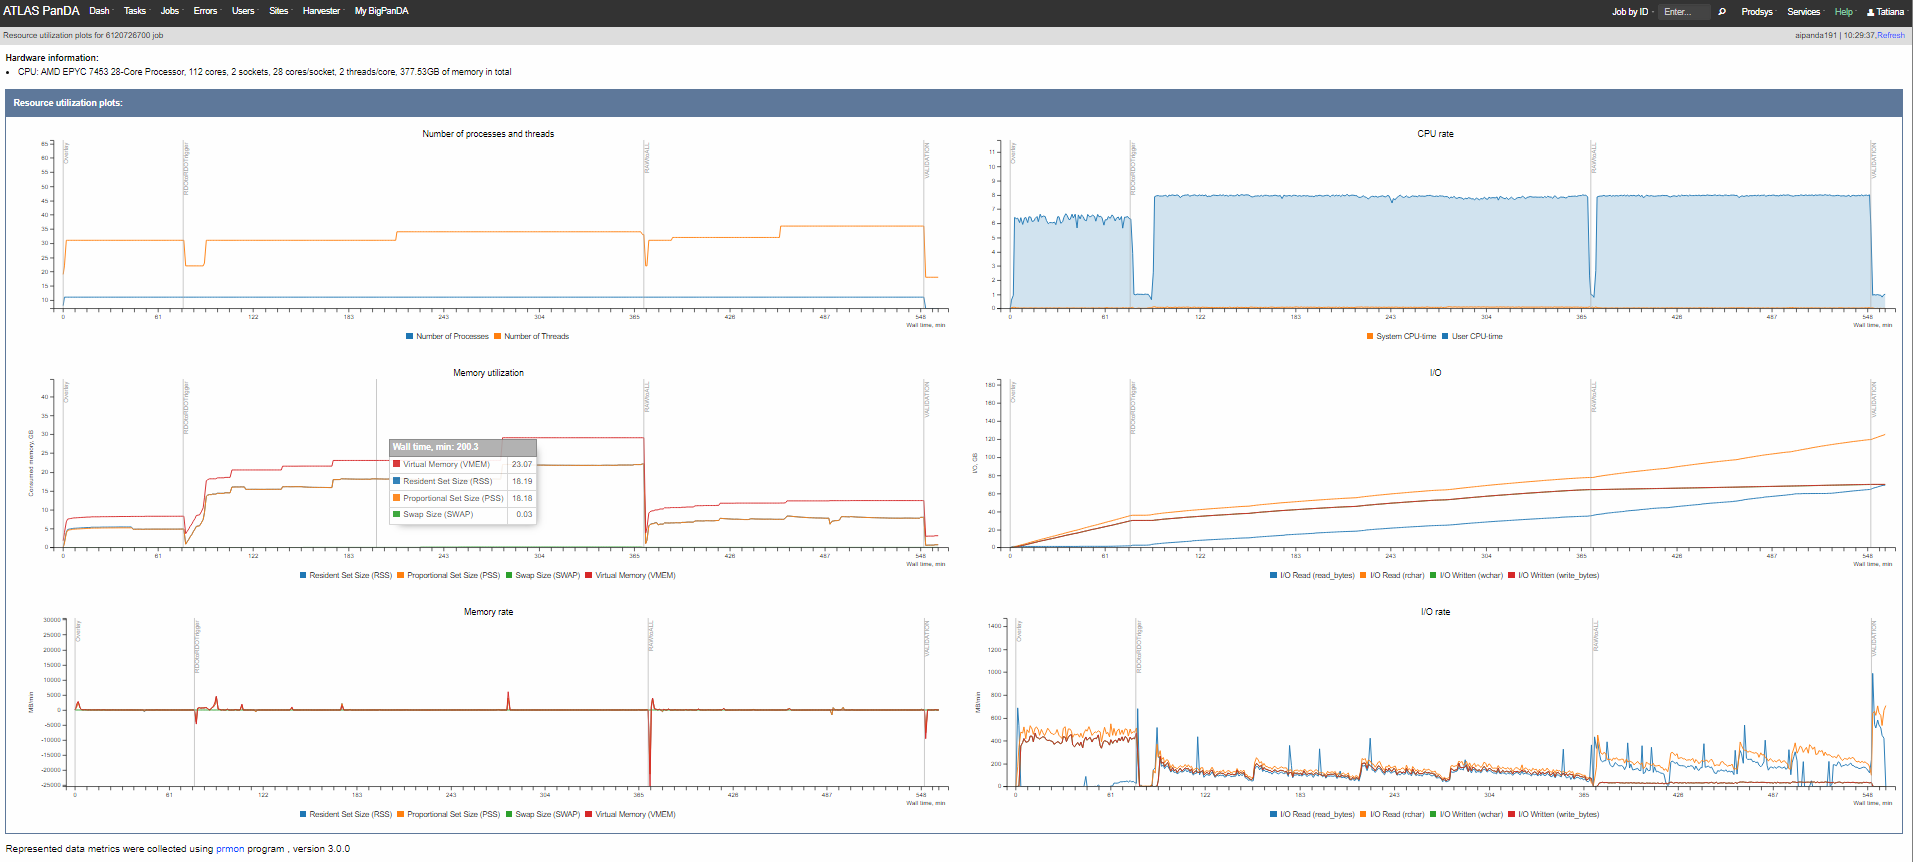This screenshot has width=1913, height=862.
Task: Toggle write_bytes series in I/O rate legend
Action: [x=1554, y=814]
